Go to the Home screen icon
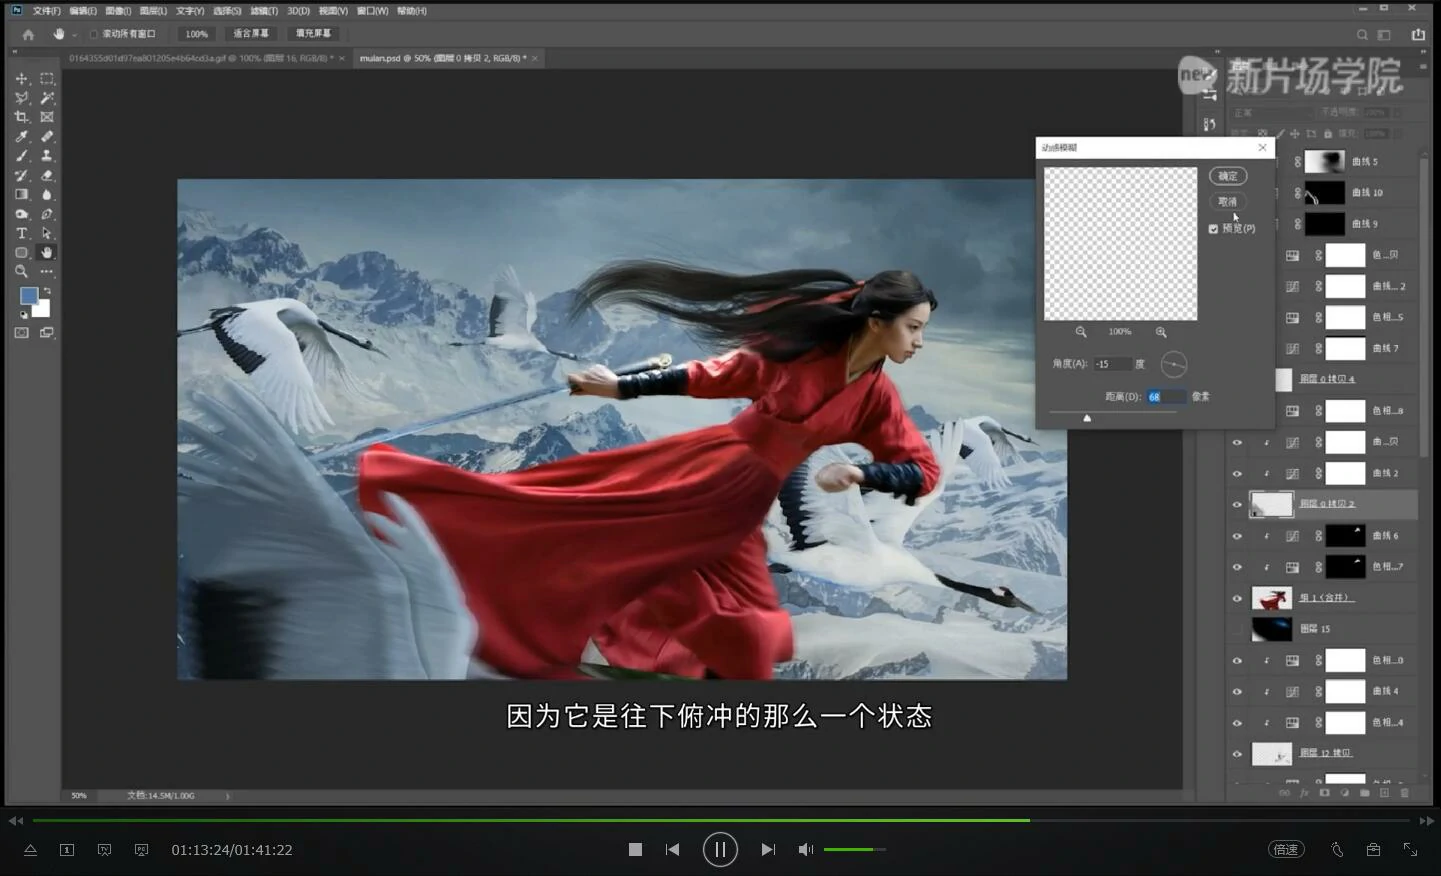The image size is (1441, 876). click(x=28, y=34)
